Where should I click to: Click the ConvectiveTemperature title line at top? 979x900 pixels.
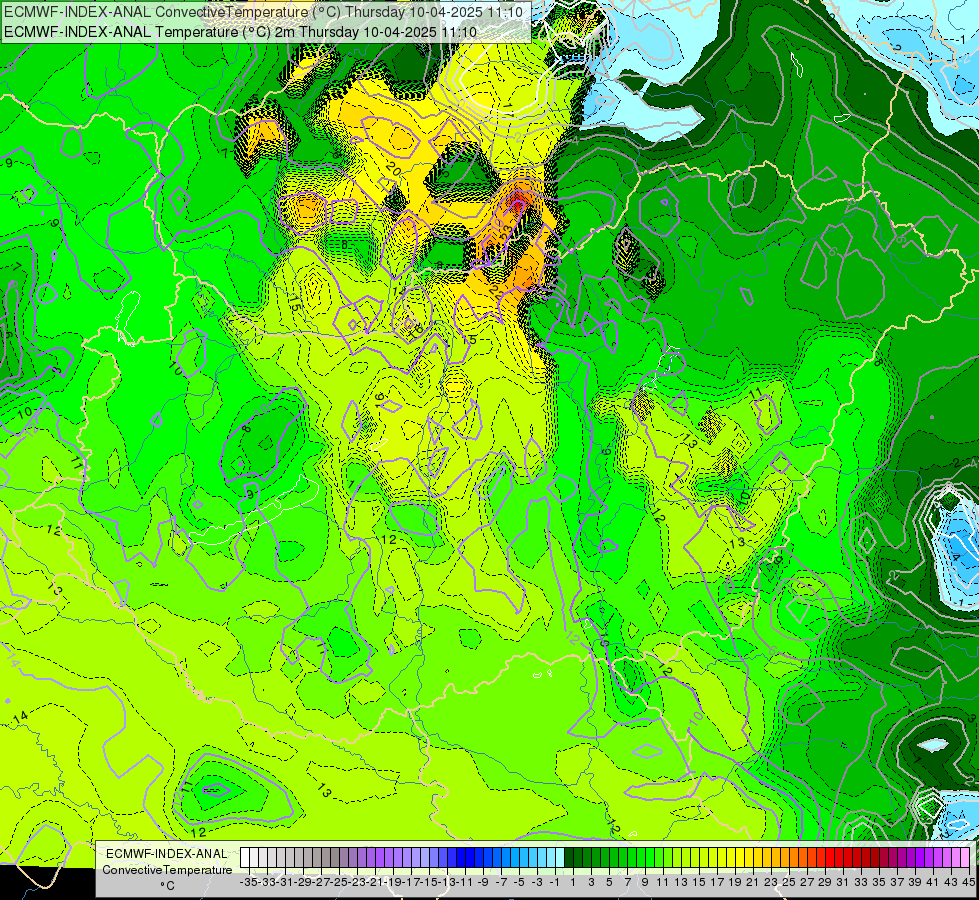coord(263,12)
